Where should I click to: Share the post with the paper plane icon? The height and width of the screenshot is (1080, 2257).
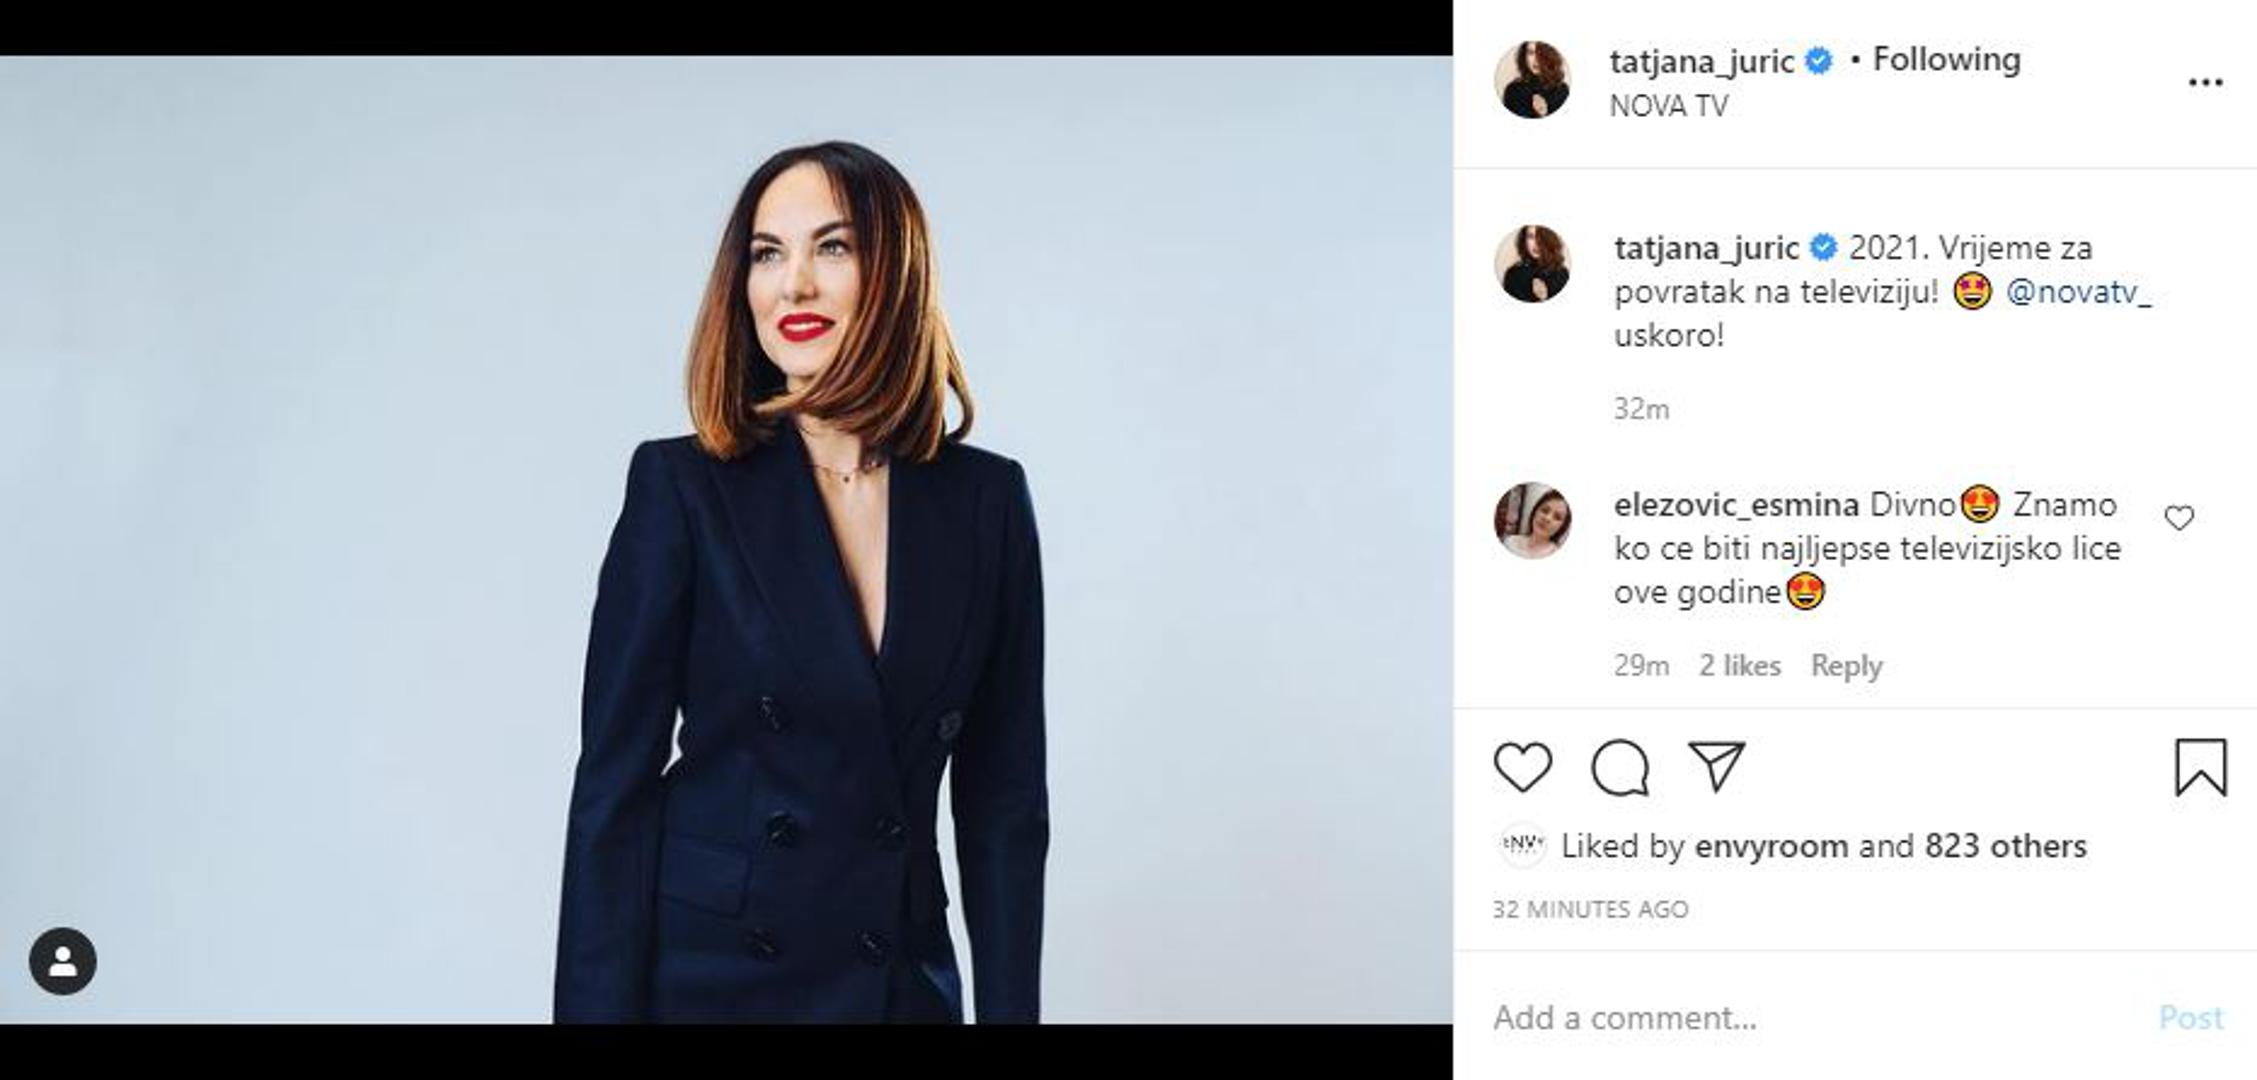pos(1716,766)
